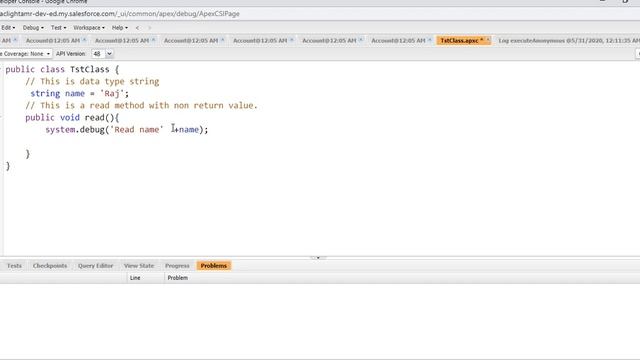The height and width of the screenshot is (360, 640).
Task: Open the Query Editor tab
Action: pos(96,266)
